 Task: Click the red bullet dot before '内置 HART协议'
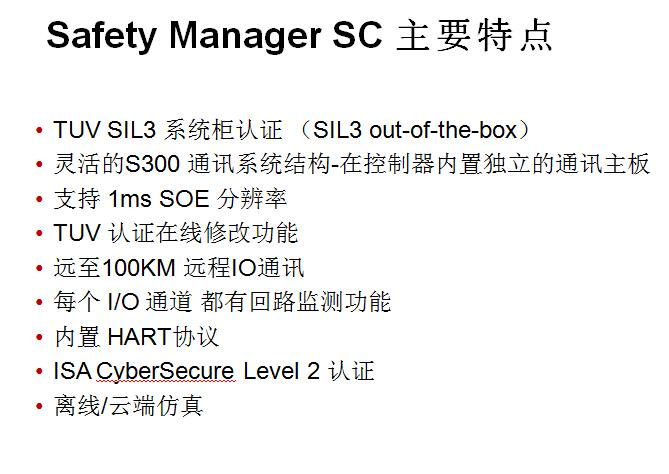tap(40, 337)
